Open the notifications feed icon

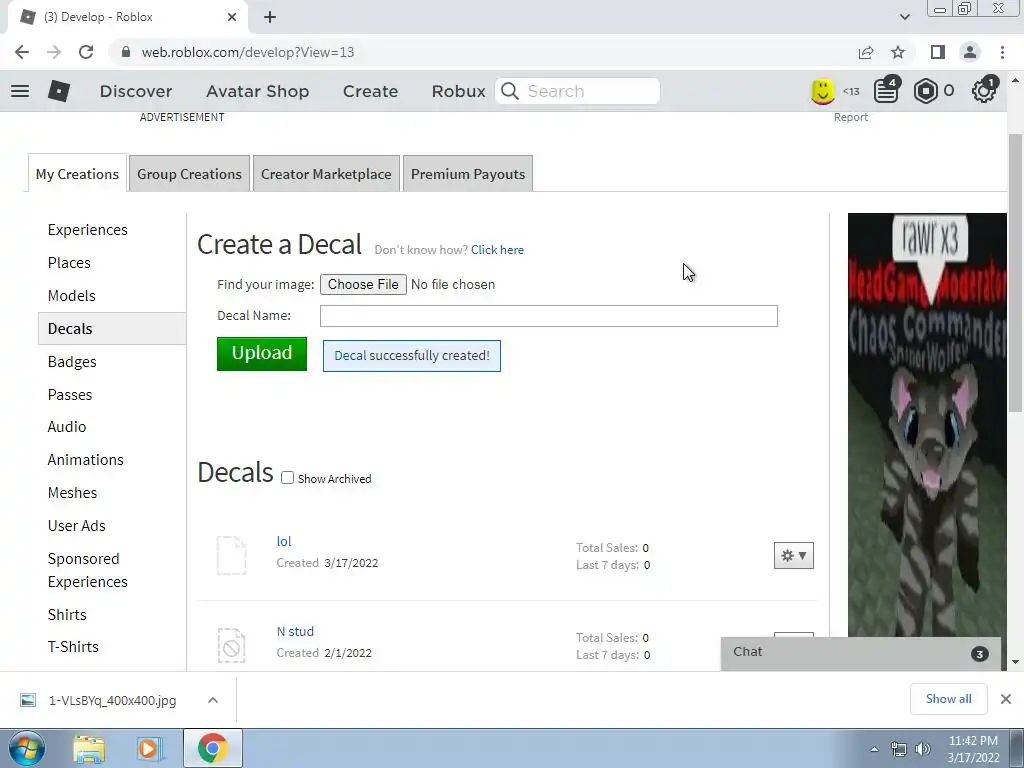(x=886, y=91)
